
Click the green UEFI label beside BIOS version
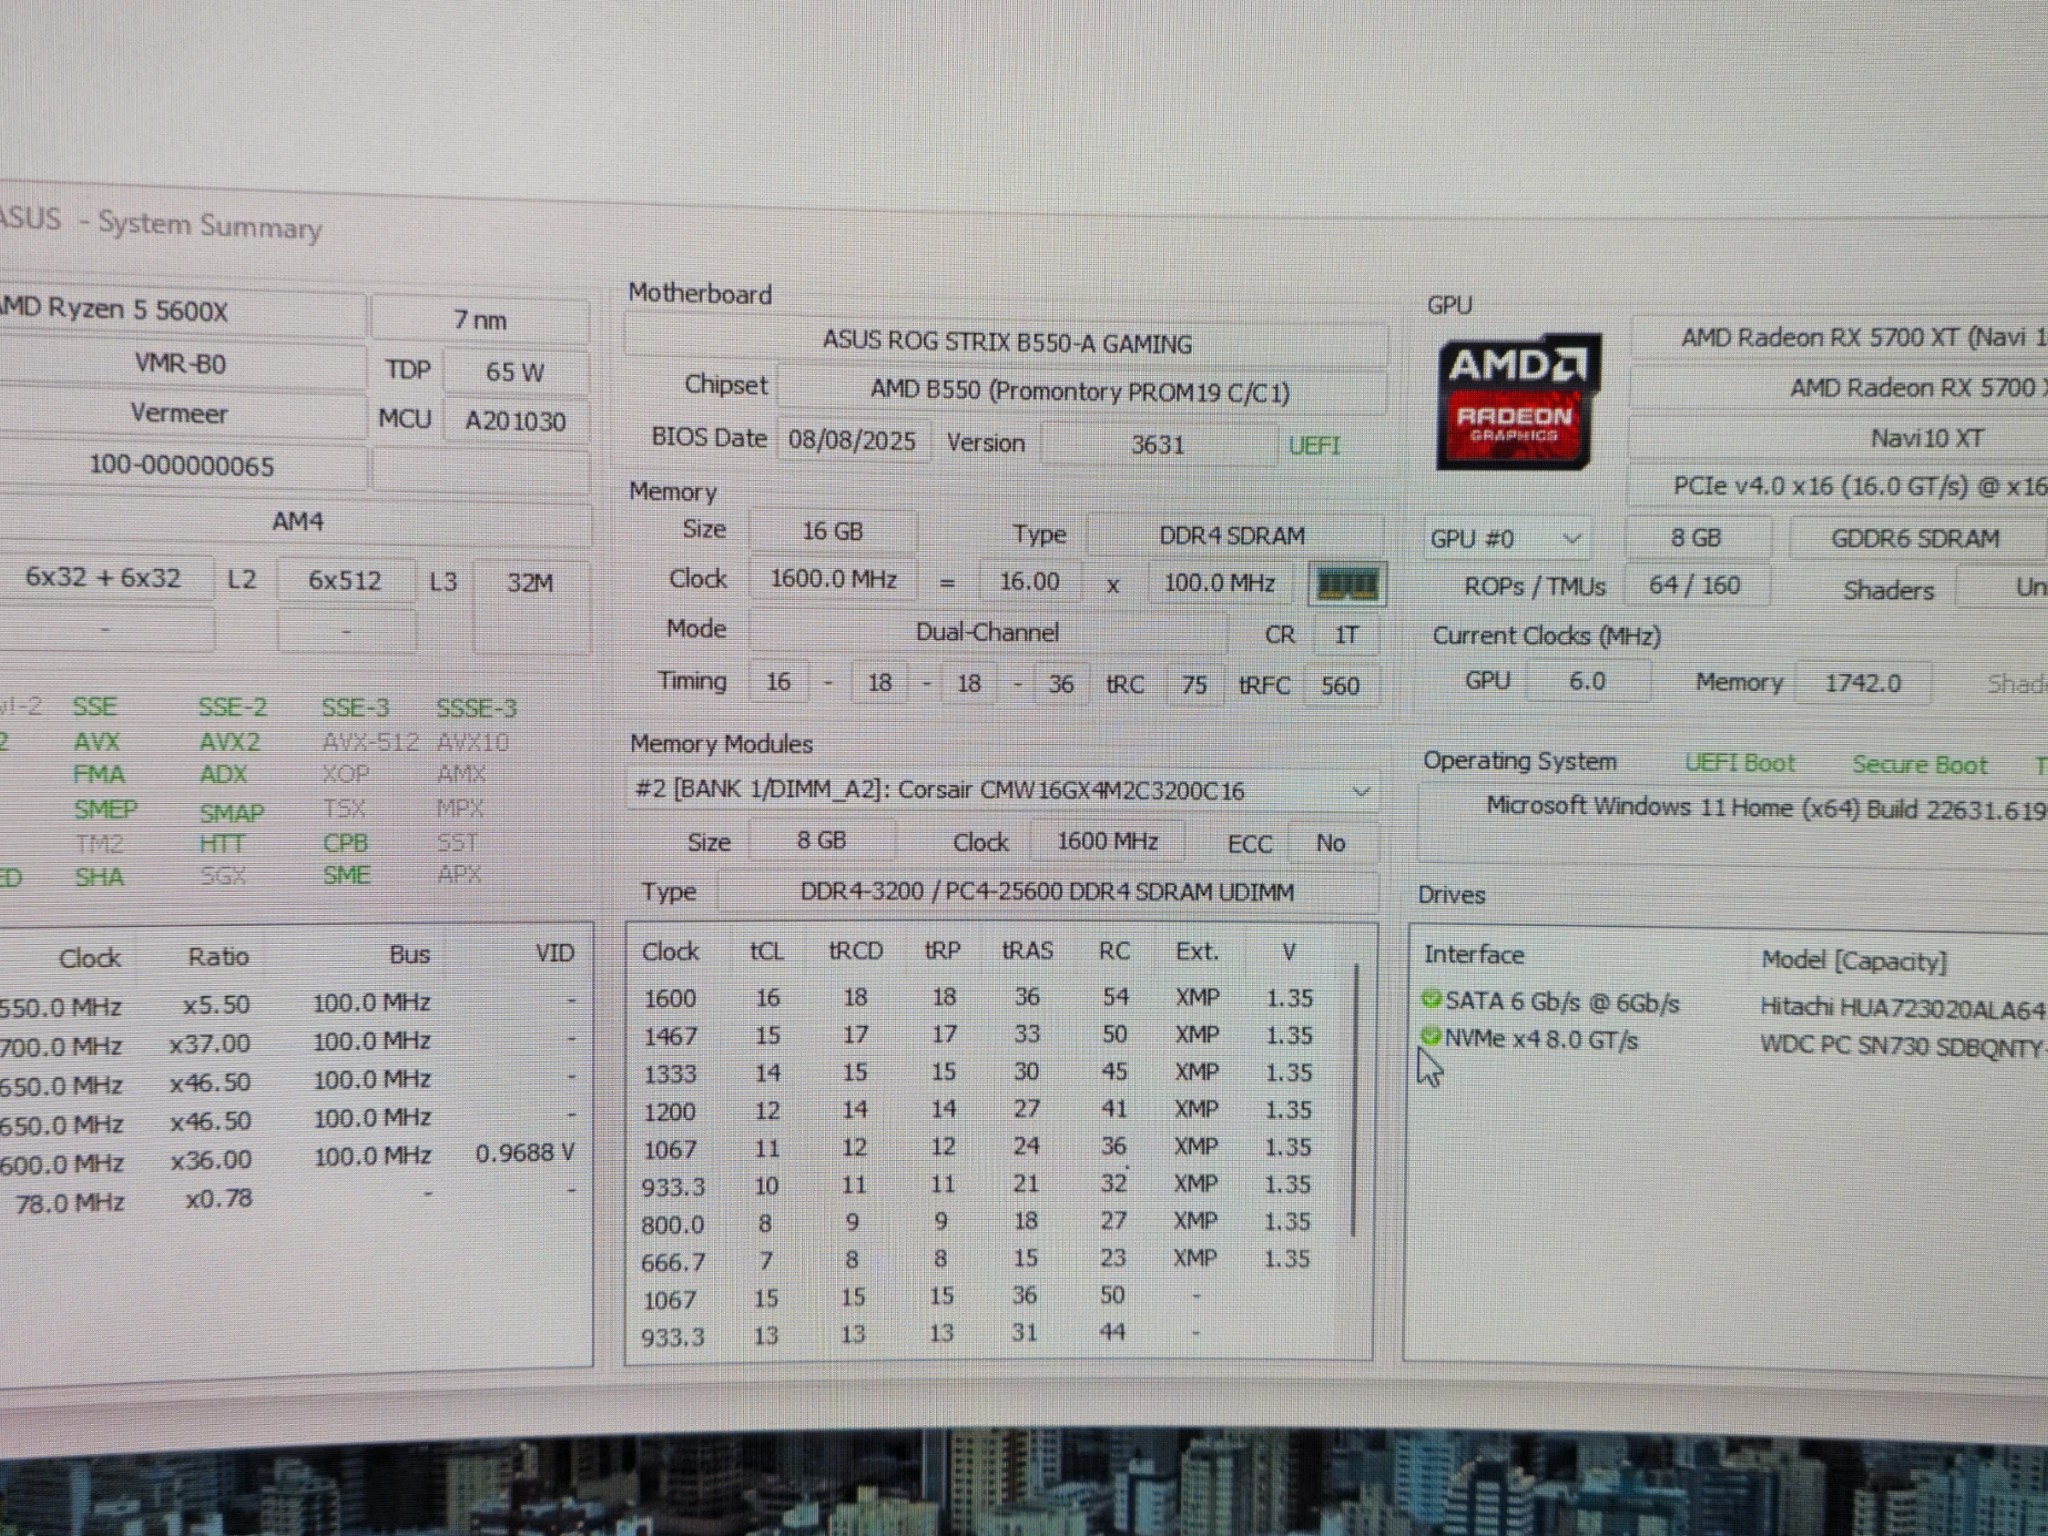point(1314,445)
